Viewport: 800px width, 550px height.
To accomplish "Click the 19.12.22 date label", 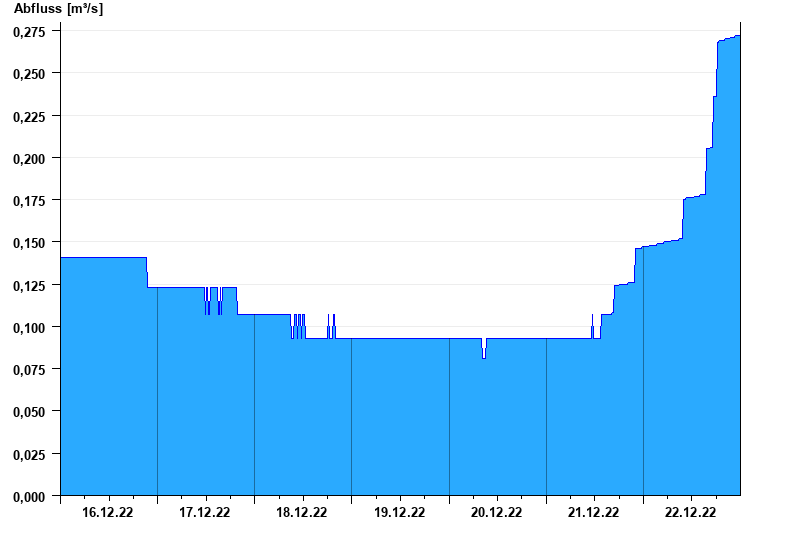I will 399,512.
